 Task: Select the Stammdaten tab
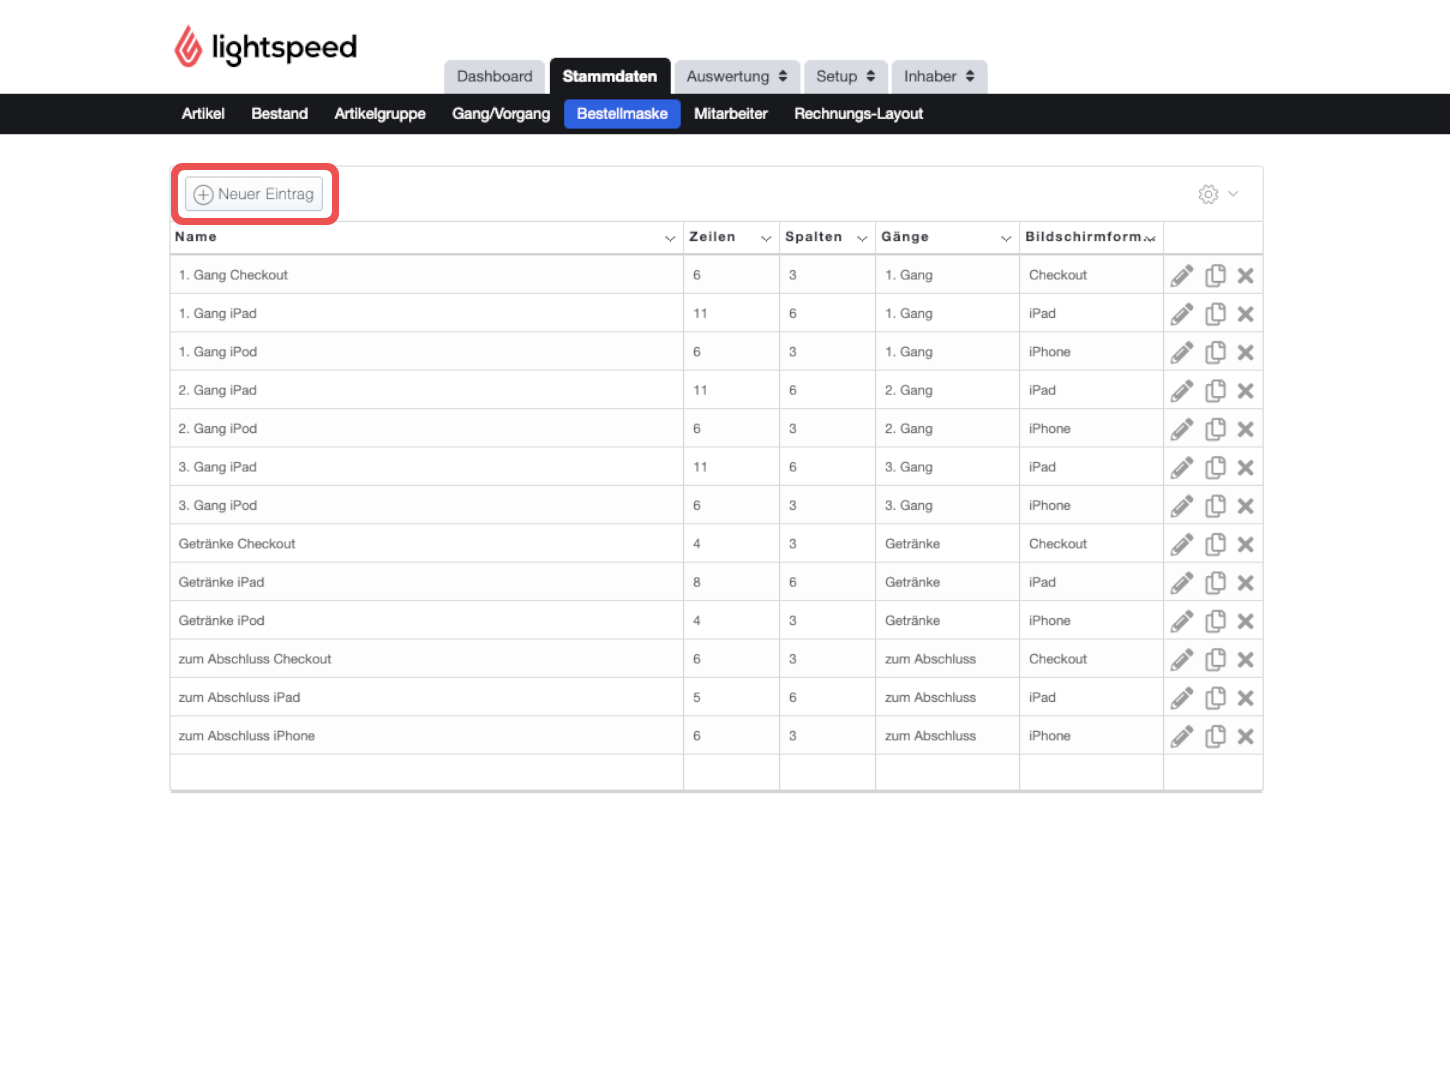click(610, 77)
